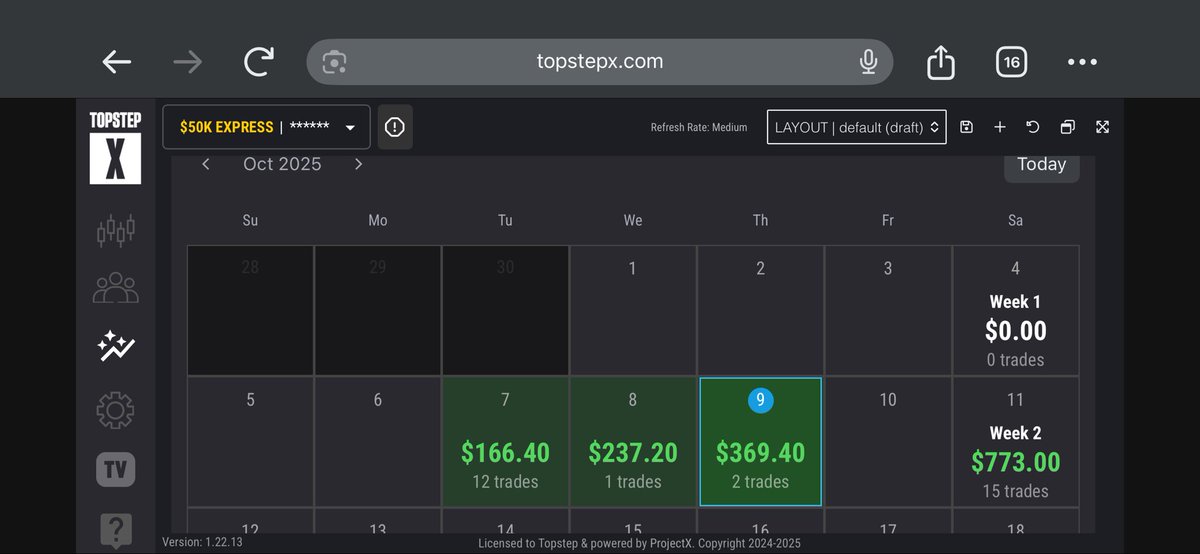Select the October 6 calendar cell
The width and height of the screenshot is (1200, 554).
pyautogui.click(x=377, y=441)
